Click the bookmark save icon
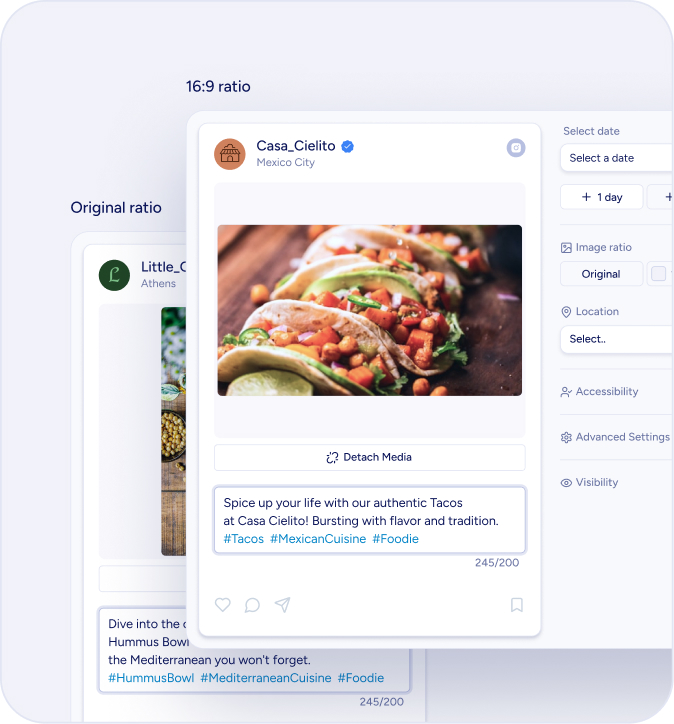Image resolution: width=674 pixels, height=724 pixels. pos(517,605)
